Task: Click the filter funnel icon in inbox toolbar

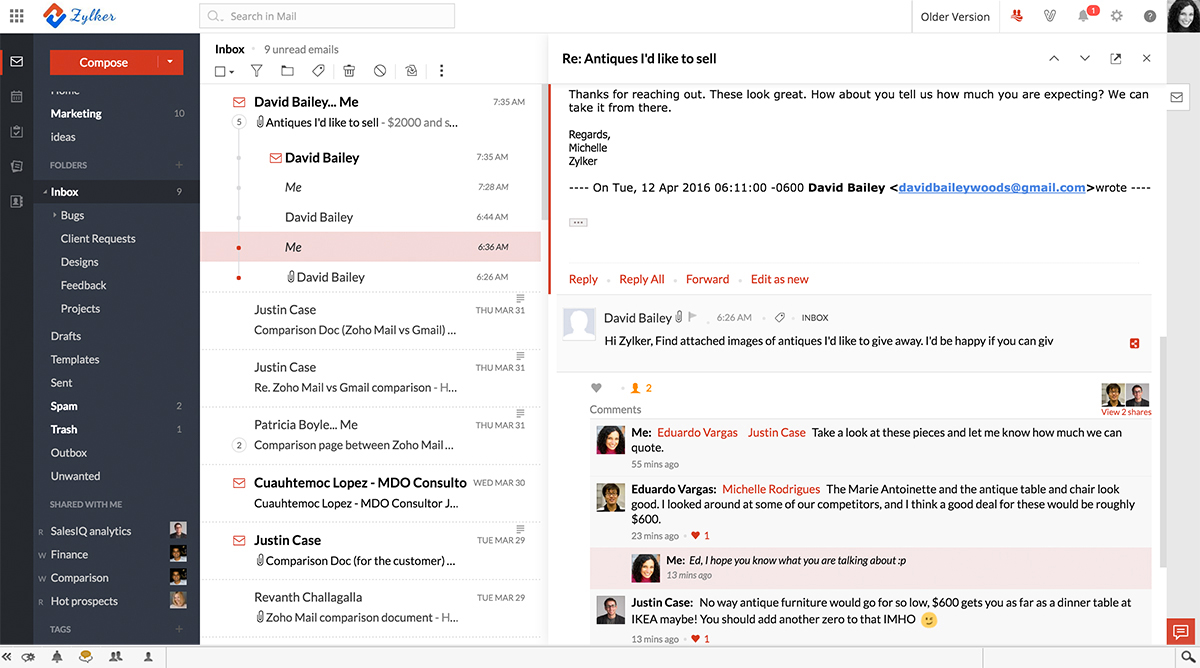Action: 256,71
